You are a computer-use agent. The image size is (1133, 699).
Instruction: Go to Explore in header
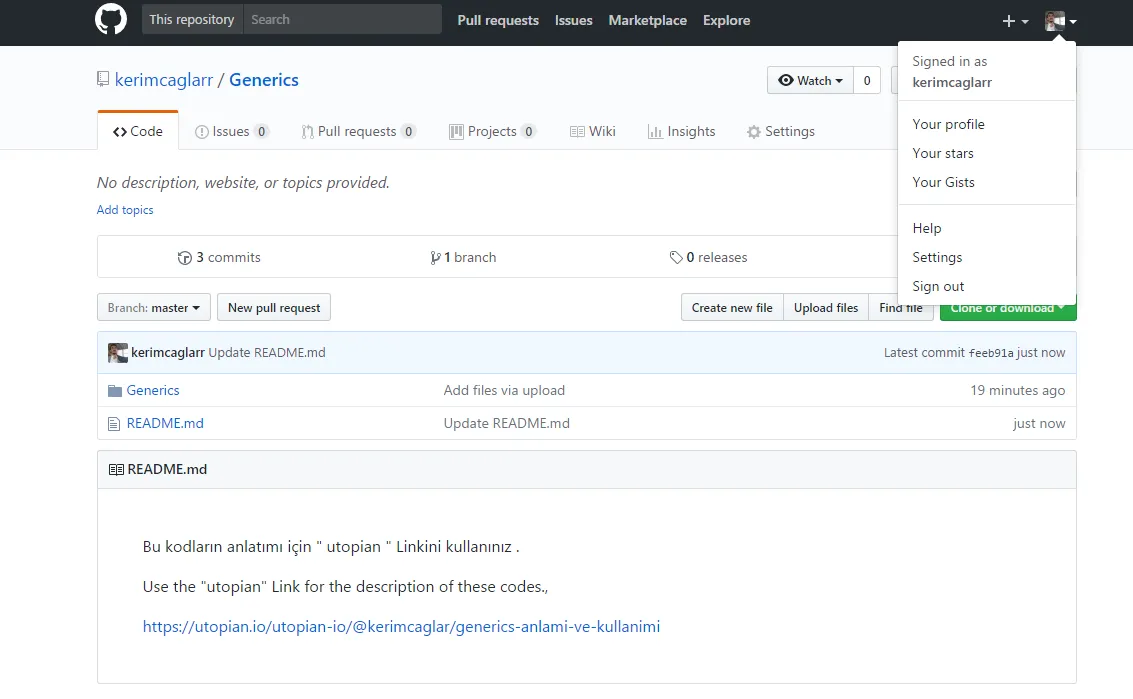(x=726, y=20)
